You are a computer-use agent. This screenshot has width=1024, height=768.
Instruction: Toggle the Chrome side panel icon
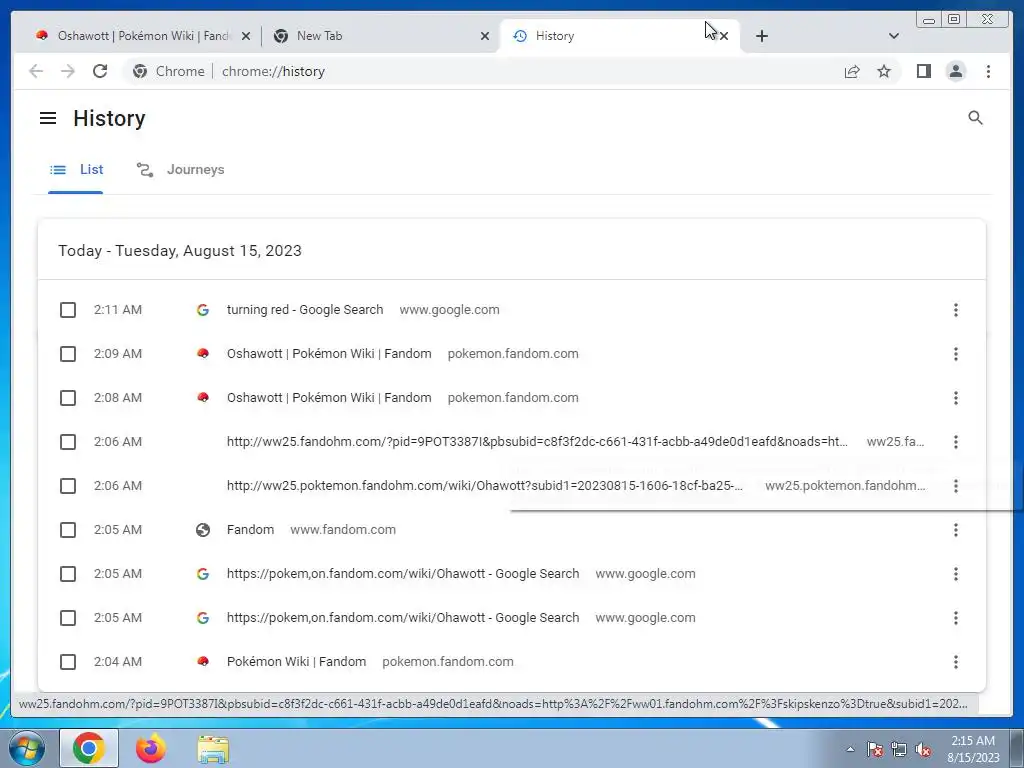(923, 71)
